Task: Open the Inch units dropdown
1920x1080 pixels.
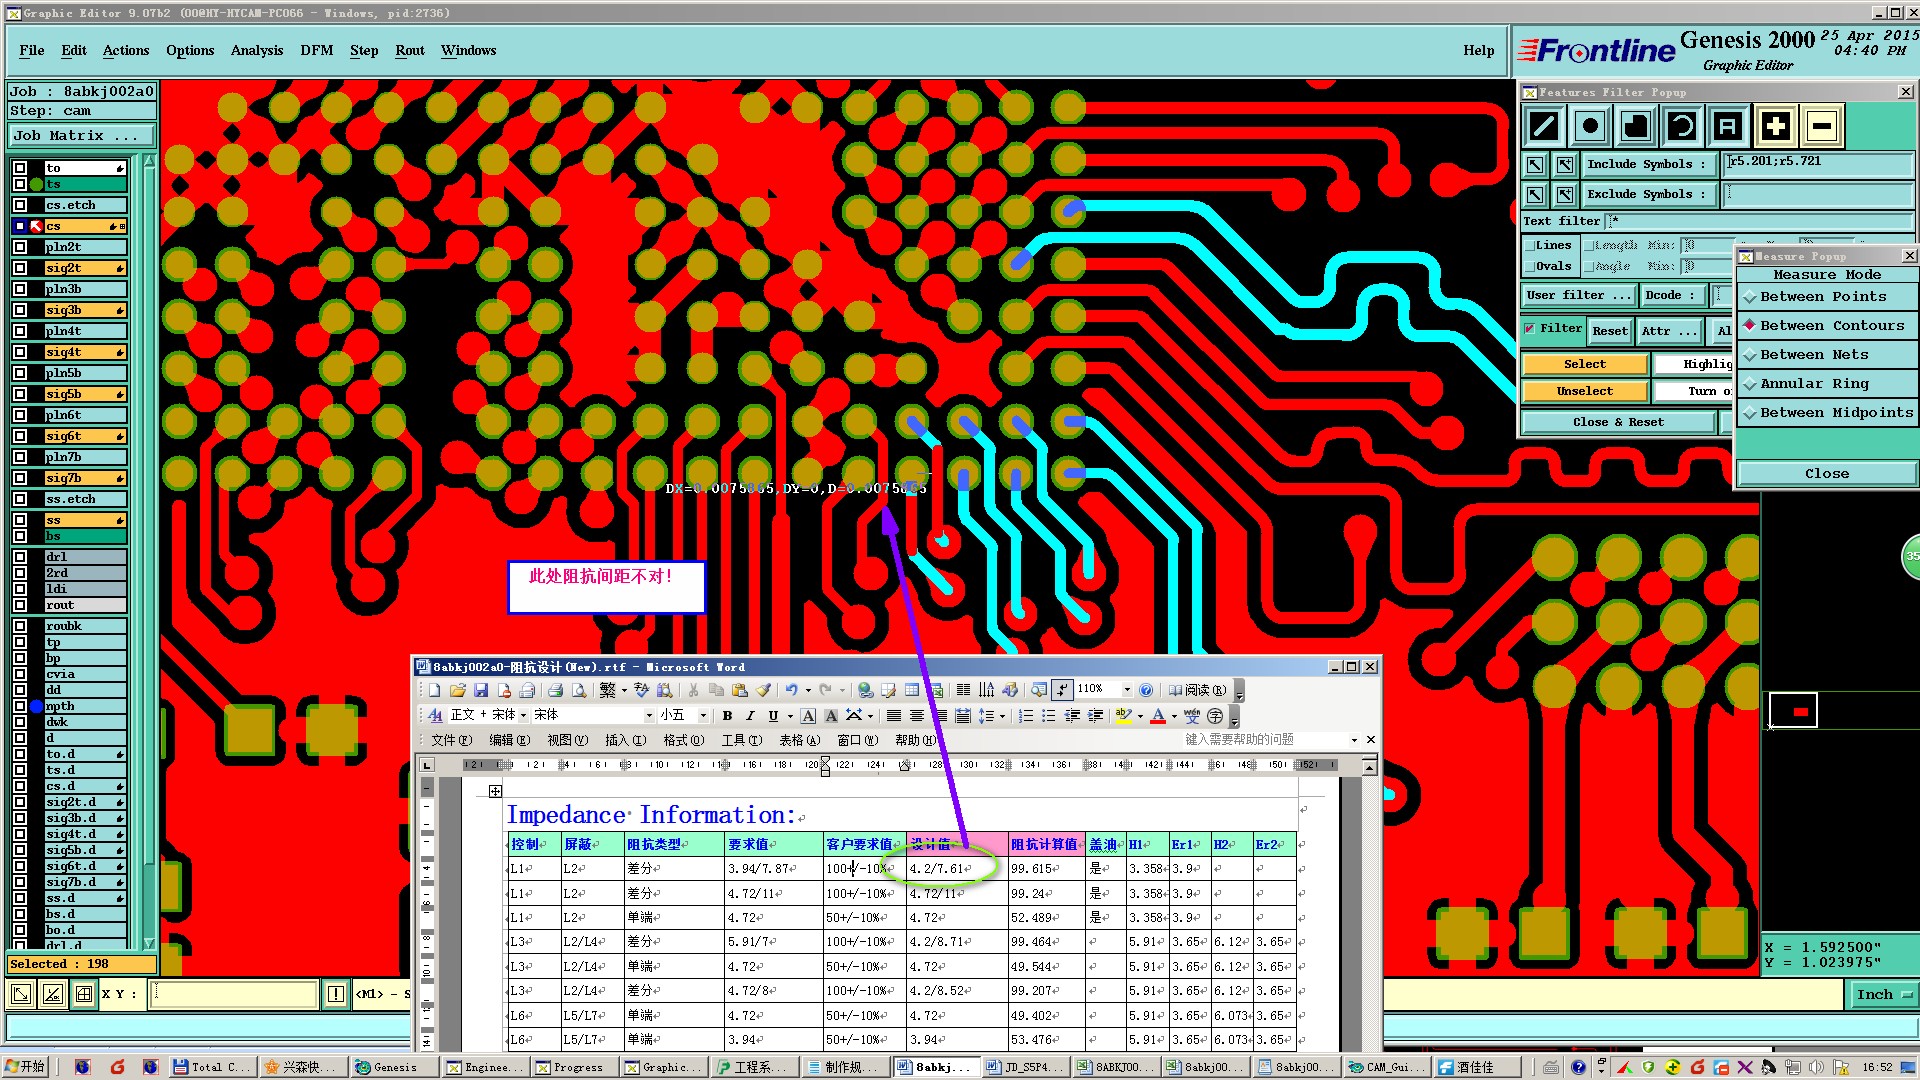Action: (x=1884, y=995)
